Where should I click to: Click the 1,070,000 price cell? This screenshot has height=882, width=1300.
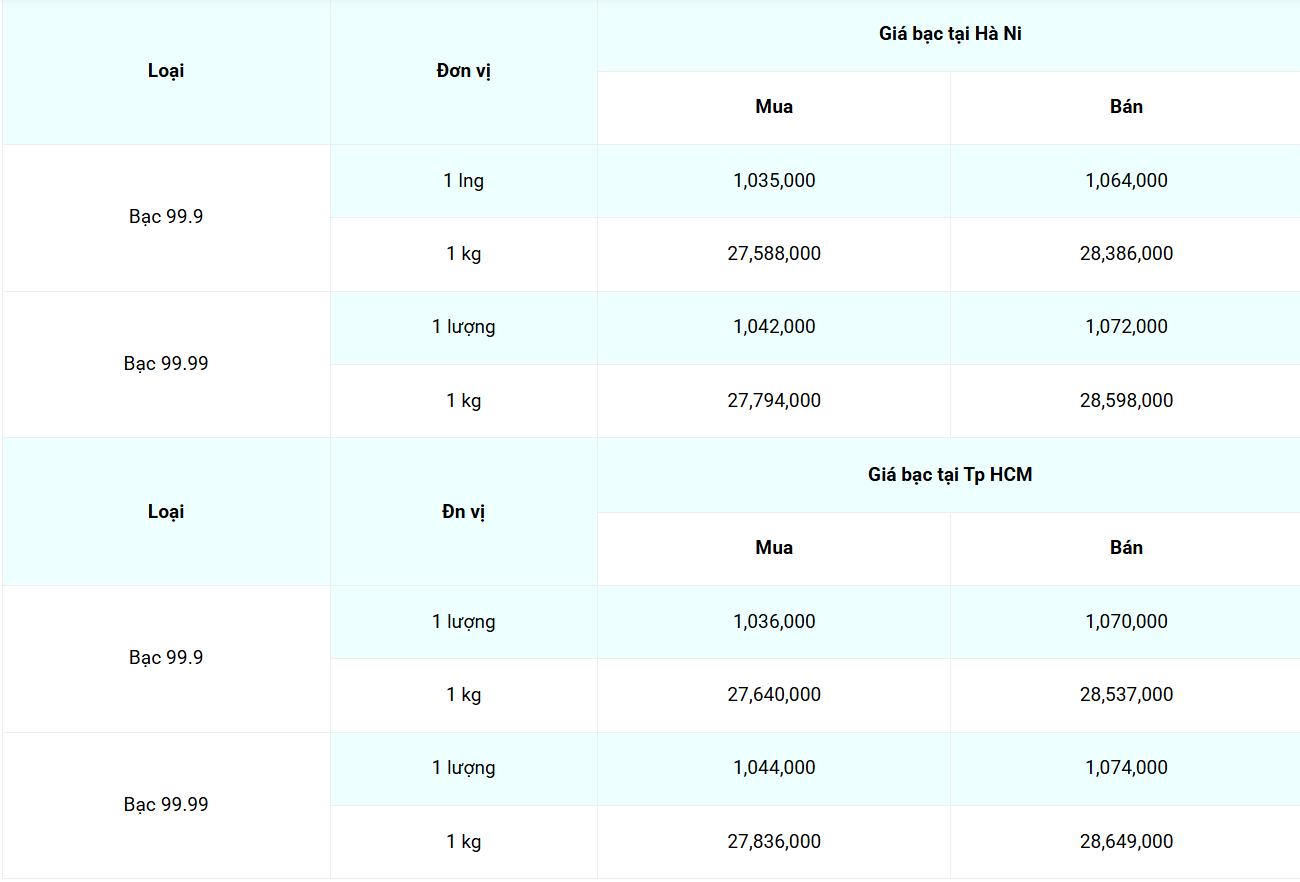pos(1126,622)
